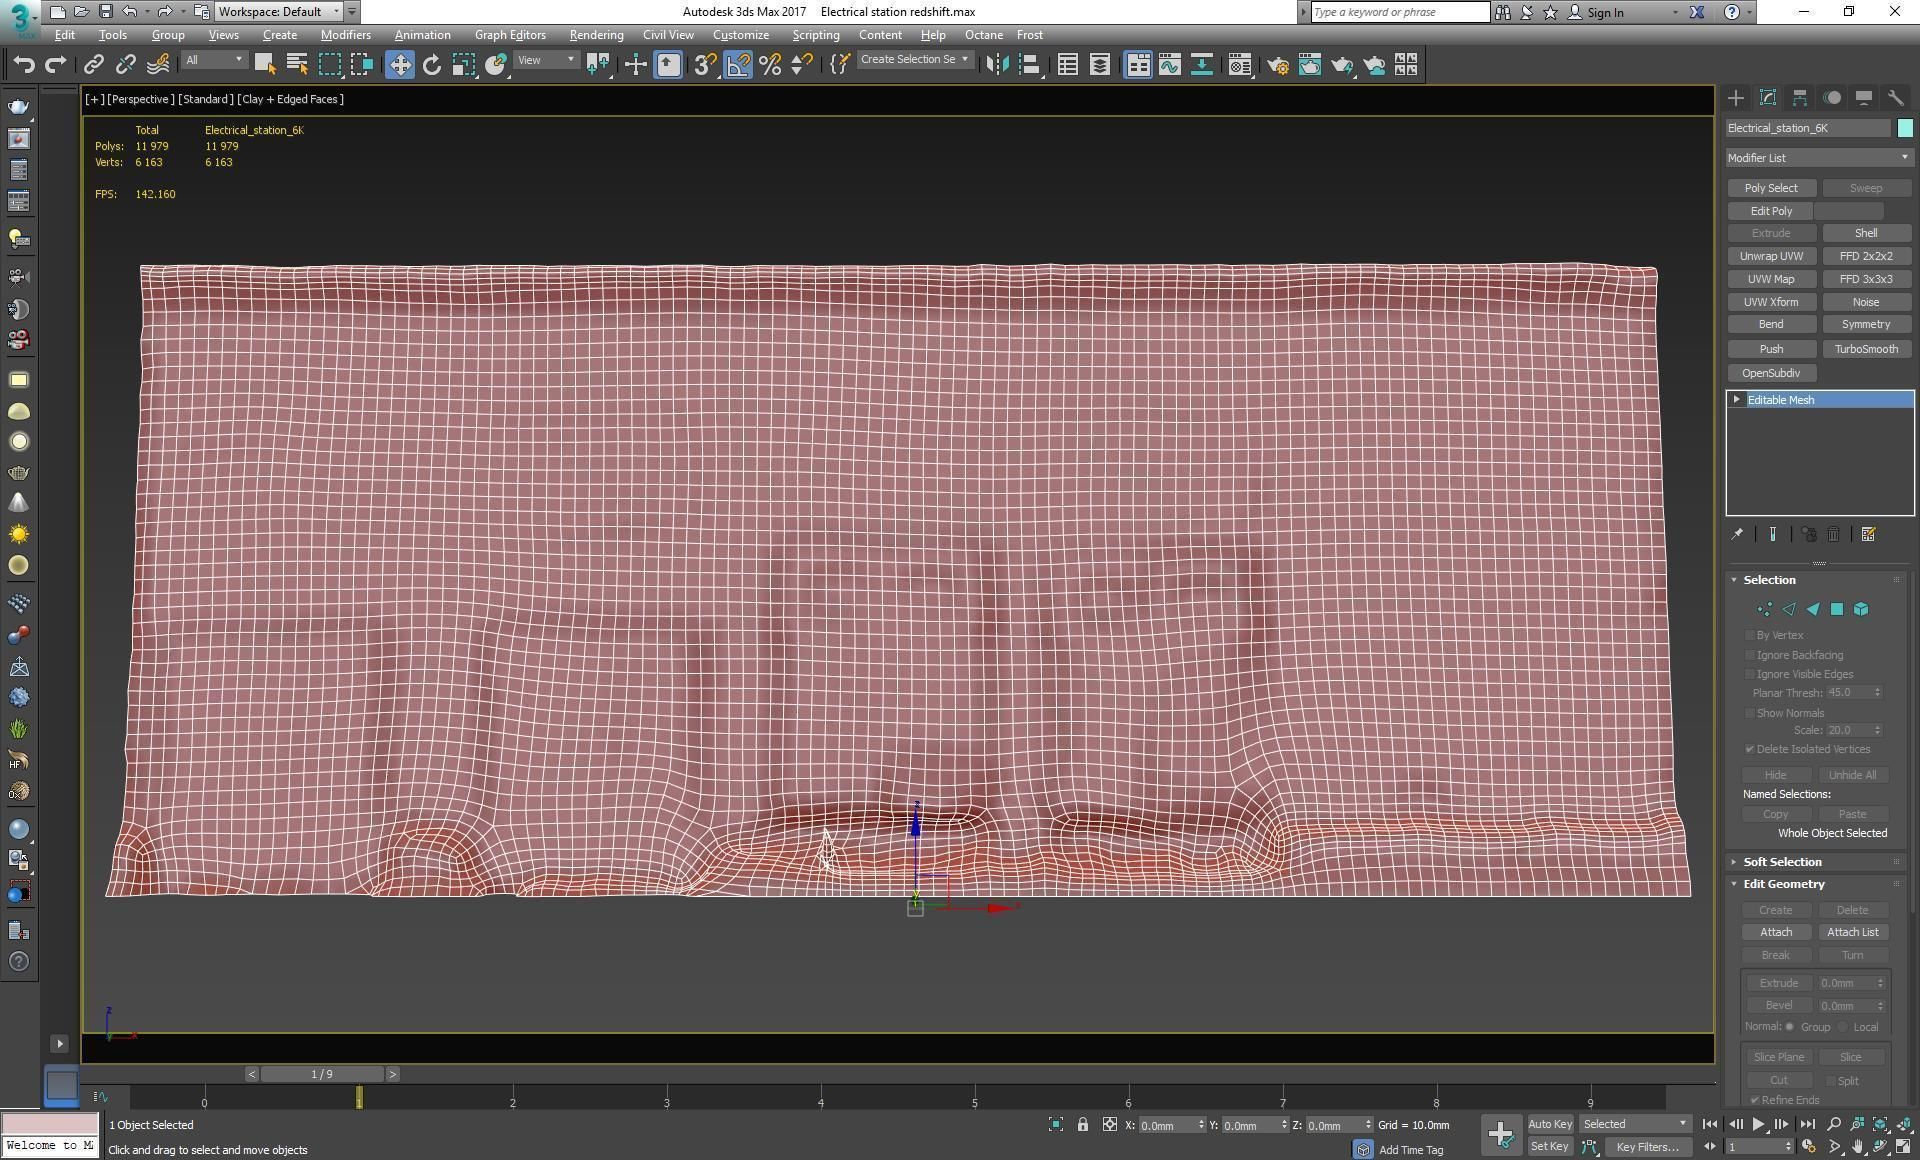Screen dimensions: 1920x1160
Task: Open the Layer Explorer icon
Action: [1100, 65]
